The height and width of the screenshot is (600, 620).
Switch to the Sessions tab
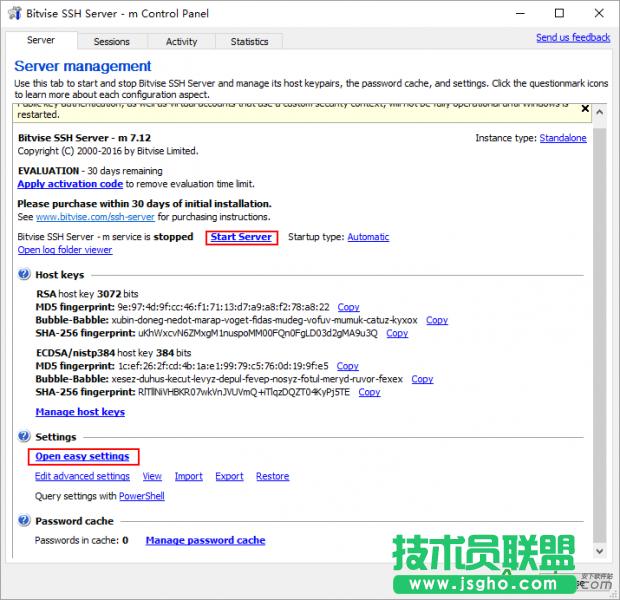(112, 42)
